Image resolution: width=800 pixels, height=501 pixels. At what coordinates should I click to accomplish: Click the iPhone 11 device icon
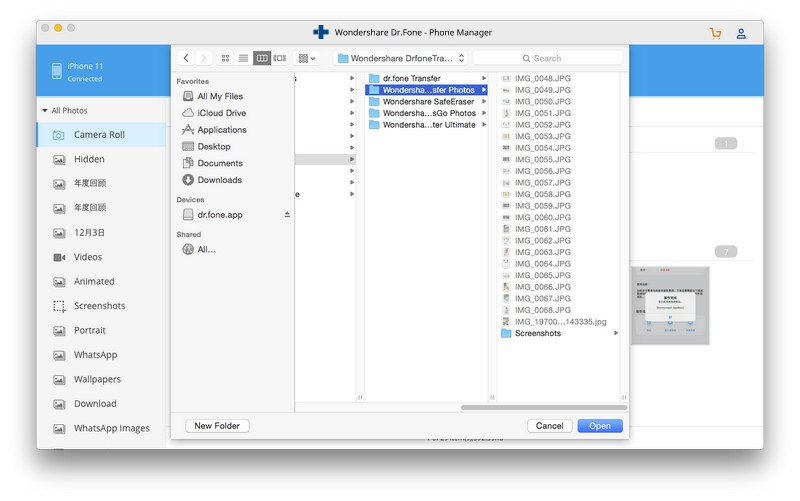(x=57, y=71)
